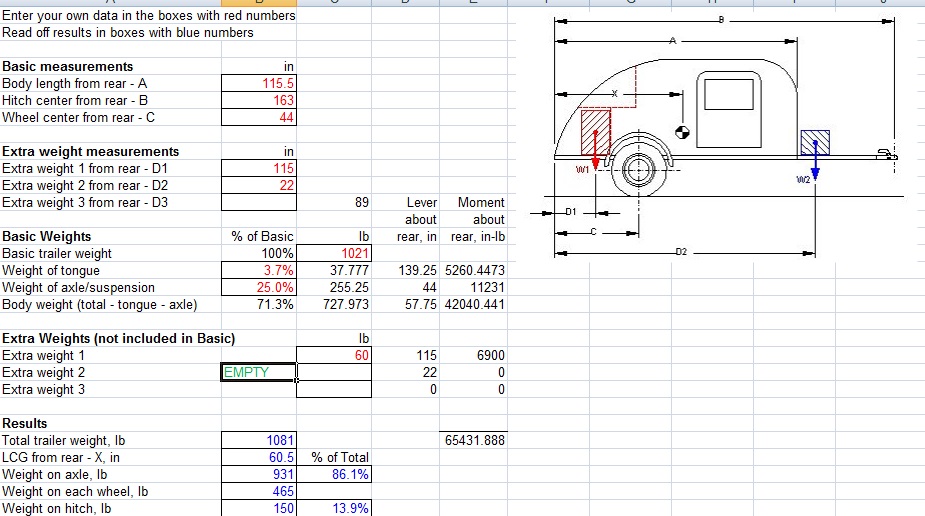Select the Extra weight 1 value 60

[334, 355]
